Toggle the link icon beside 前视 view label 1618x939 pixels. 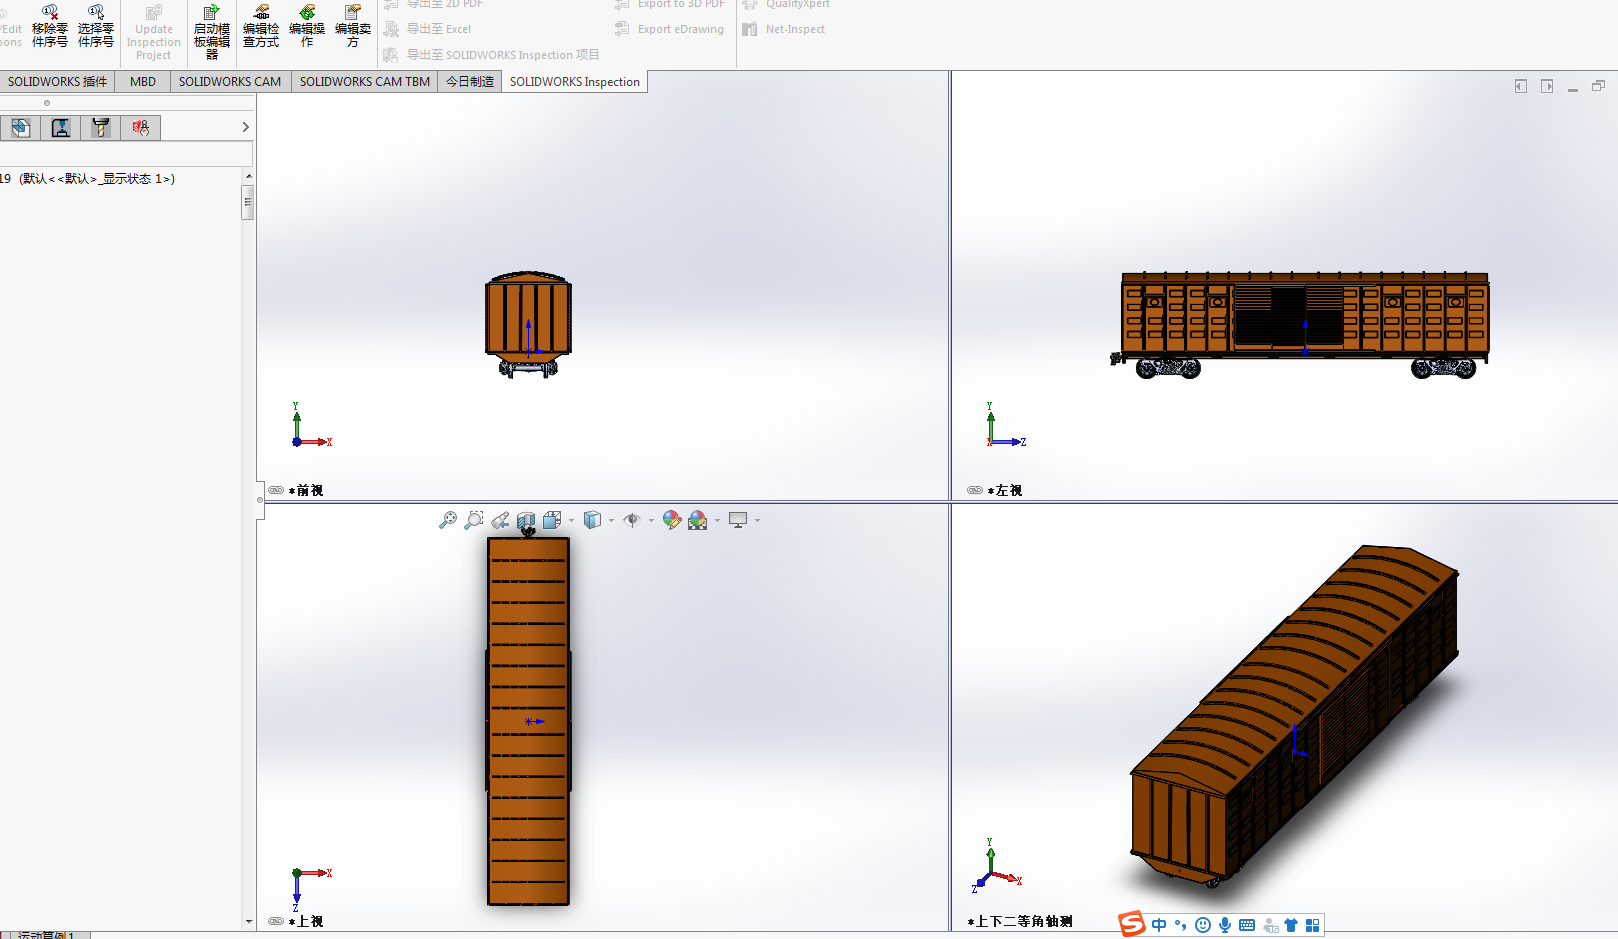coord(276,490)
